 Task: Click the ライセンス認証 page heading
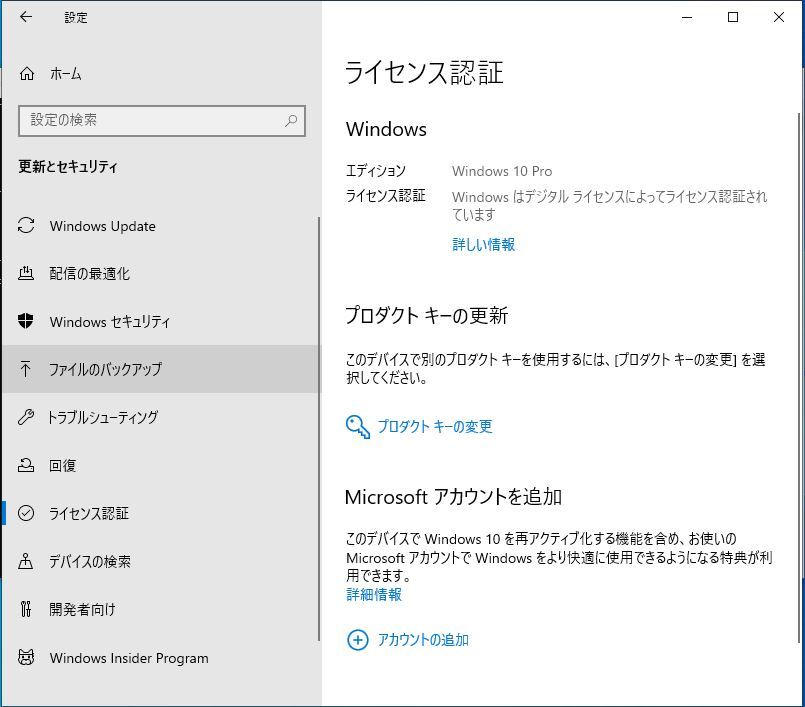[424, 72]
